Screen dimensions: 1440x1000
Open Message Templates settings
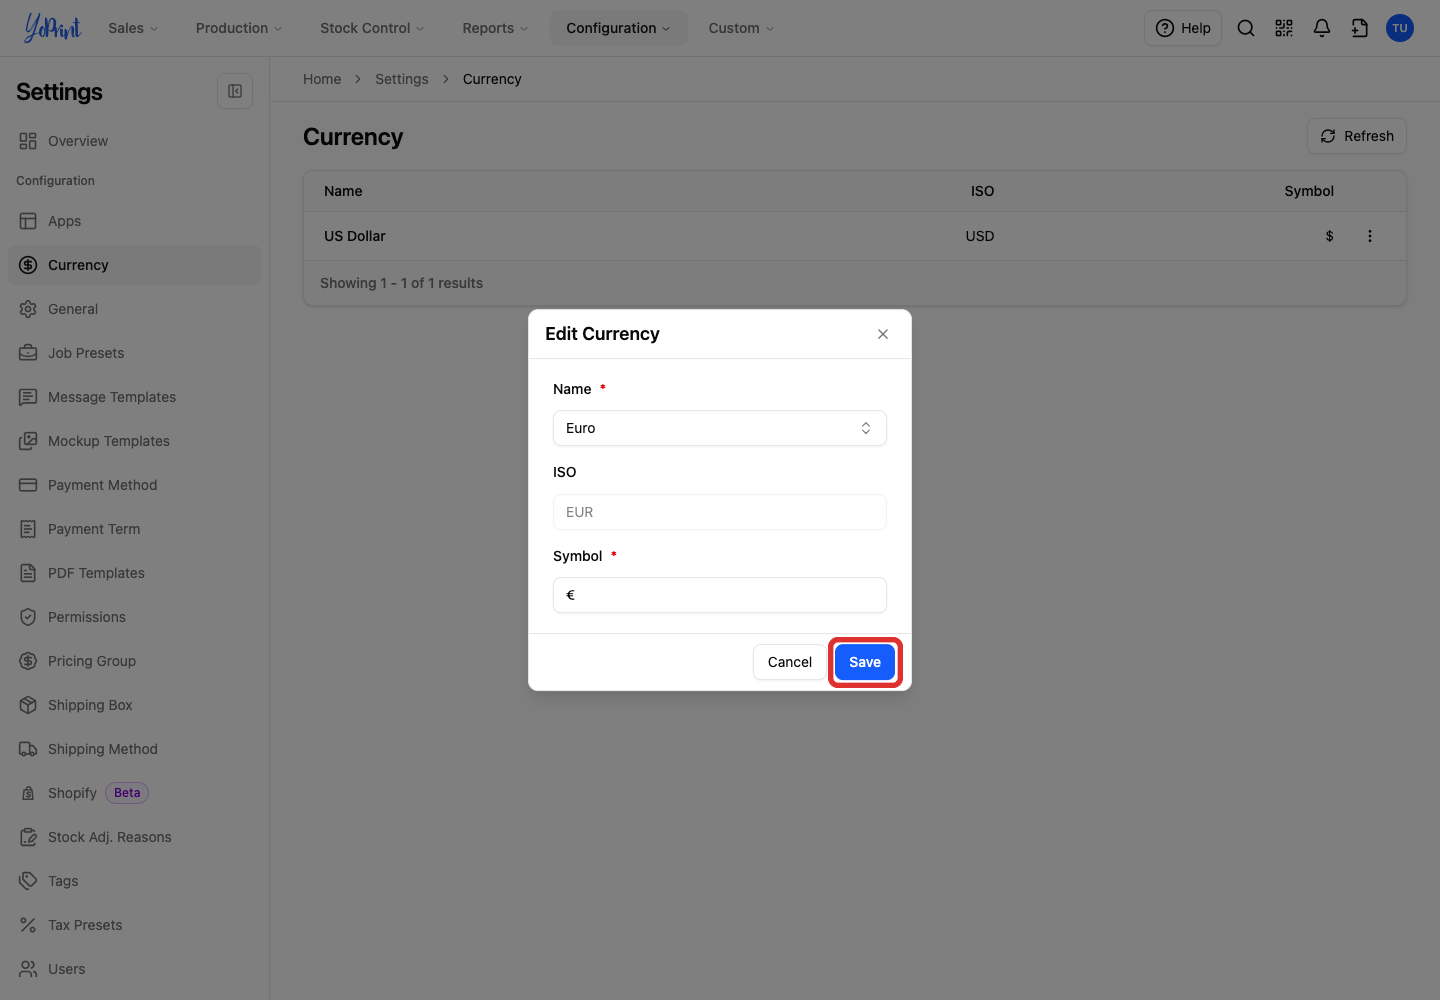[x=134, y=397]
